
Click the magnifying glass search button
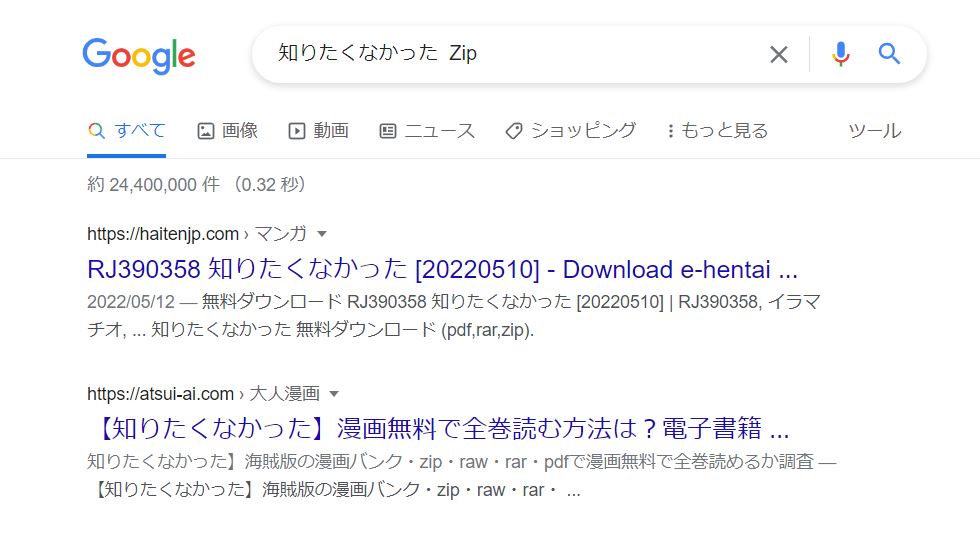(889, 54)
